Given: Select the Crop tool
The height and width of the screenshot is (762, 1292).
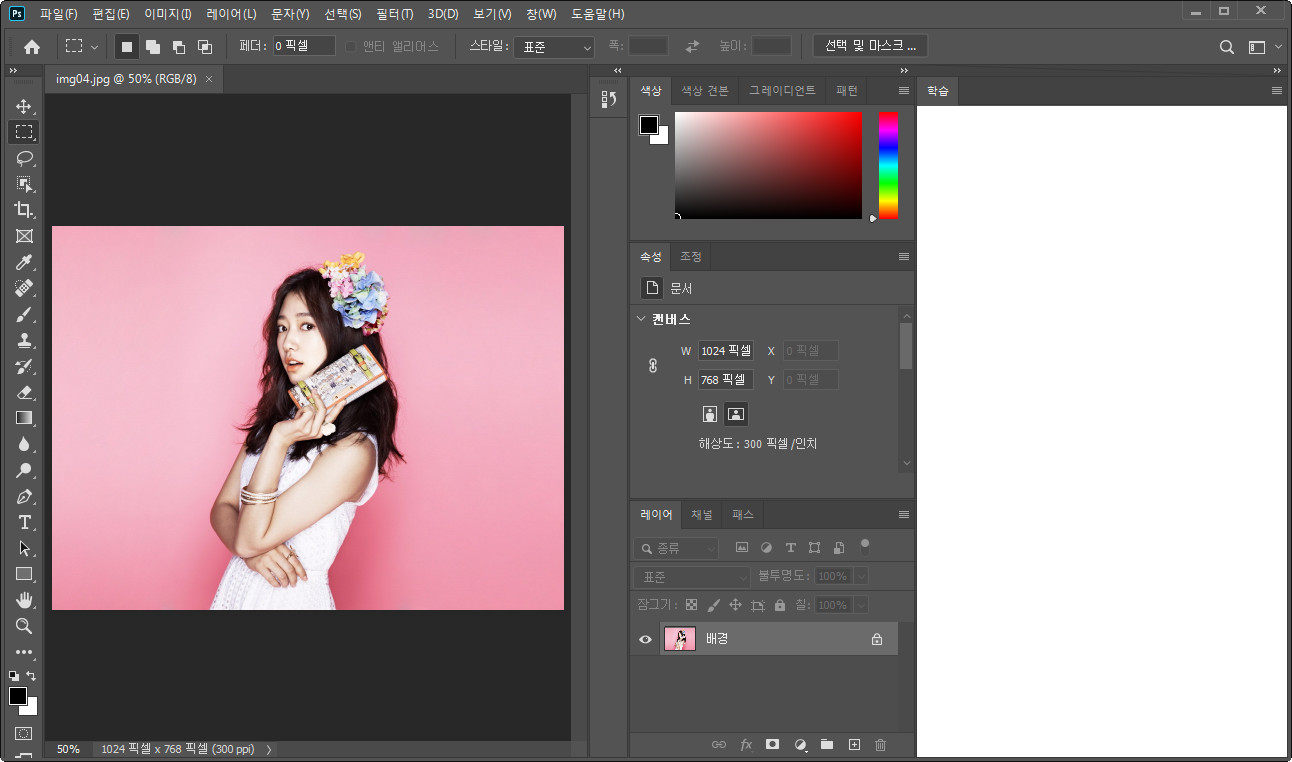Looking at the screenshot, I should (x=24, y=210).
